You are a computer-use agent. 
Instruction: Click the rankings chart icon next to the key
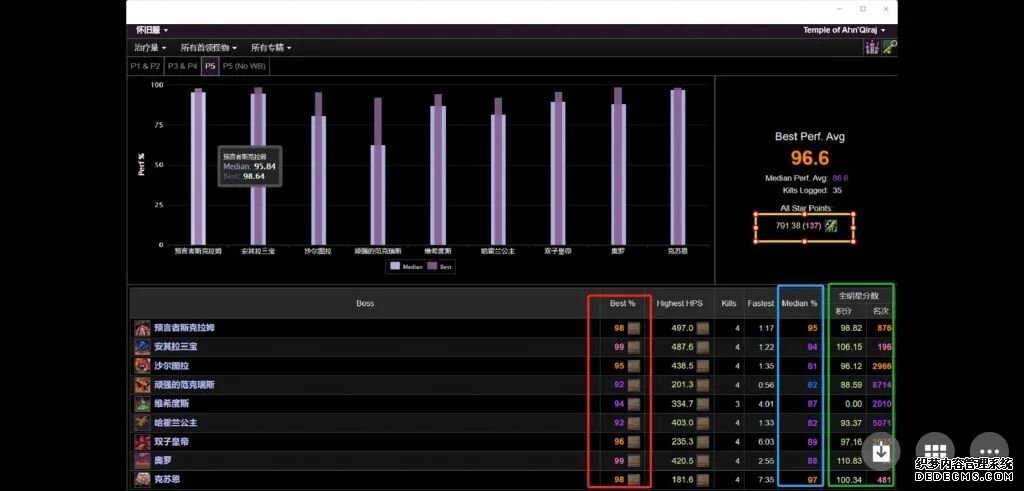(x=872, y=47)
